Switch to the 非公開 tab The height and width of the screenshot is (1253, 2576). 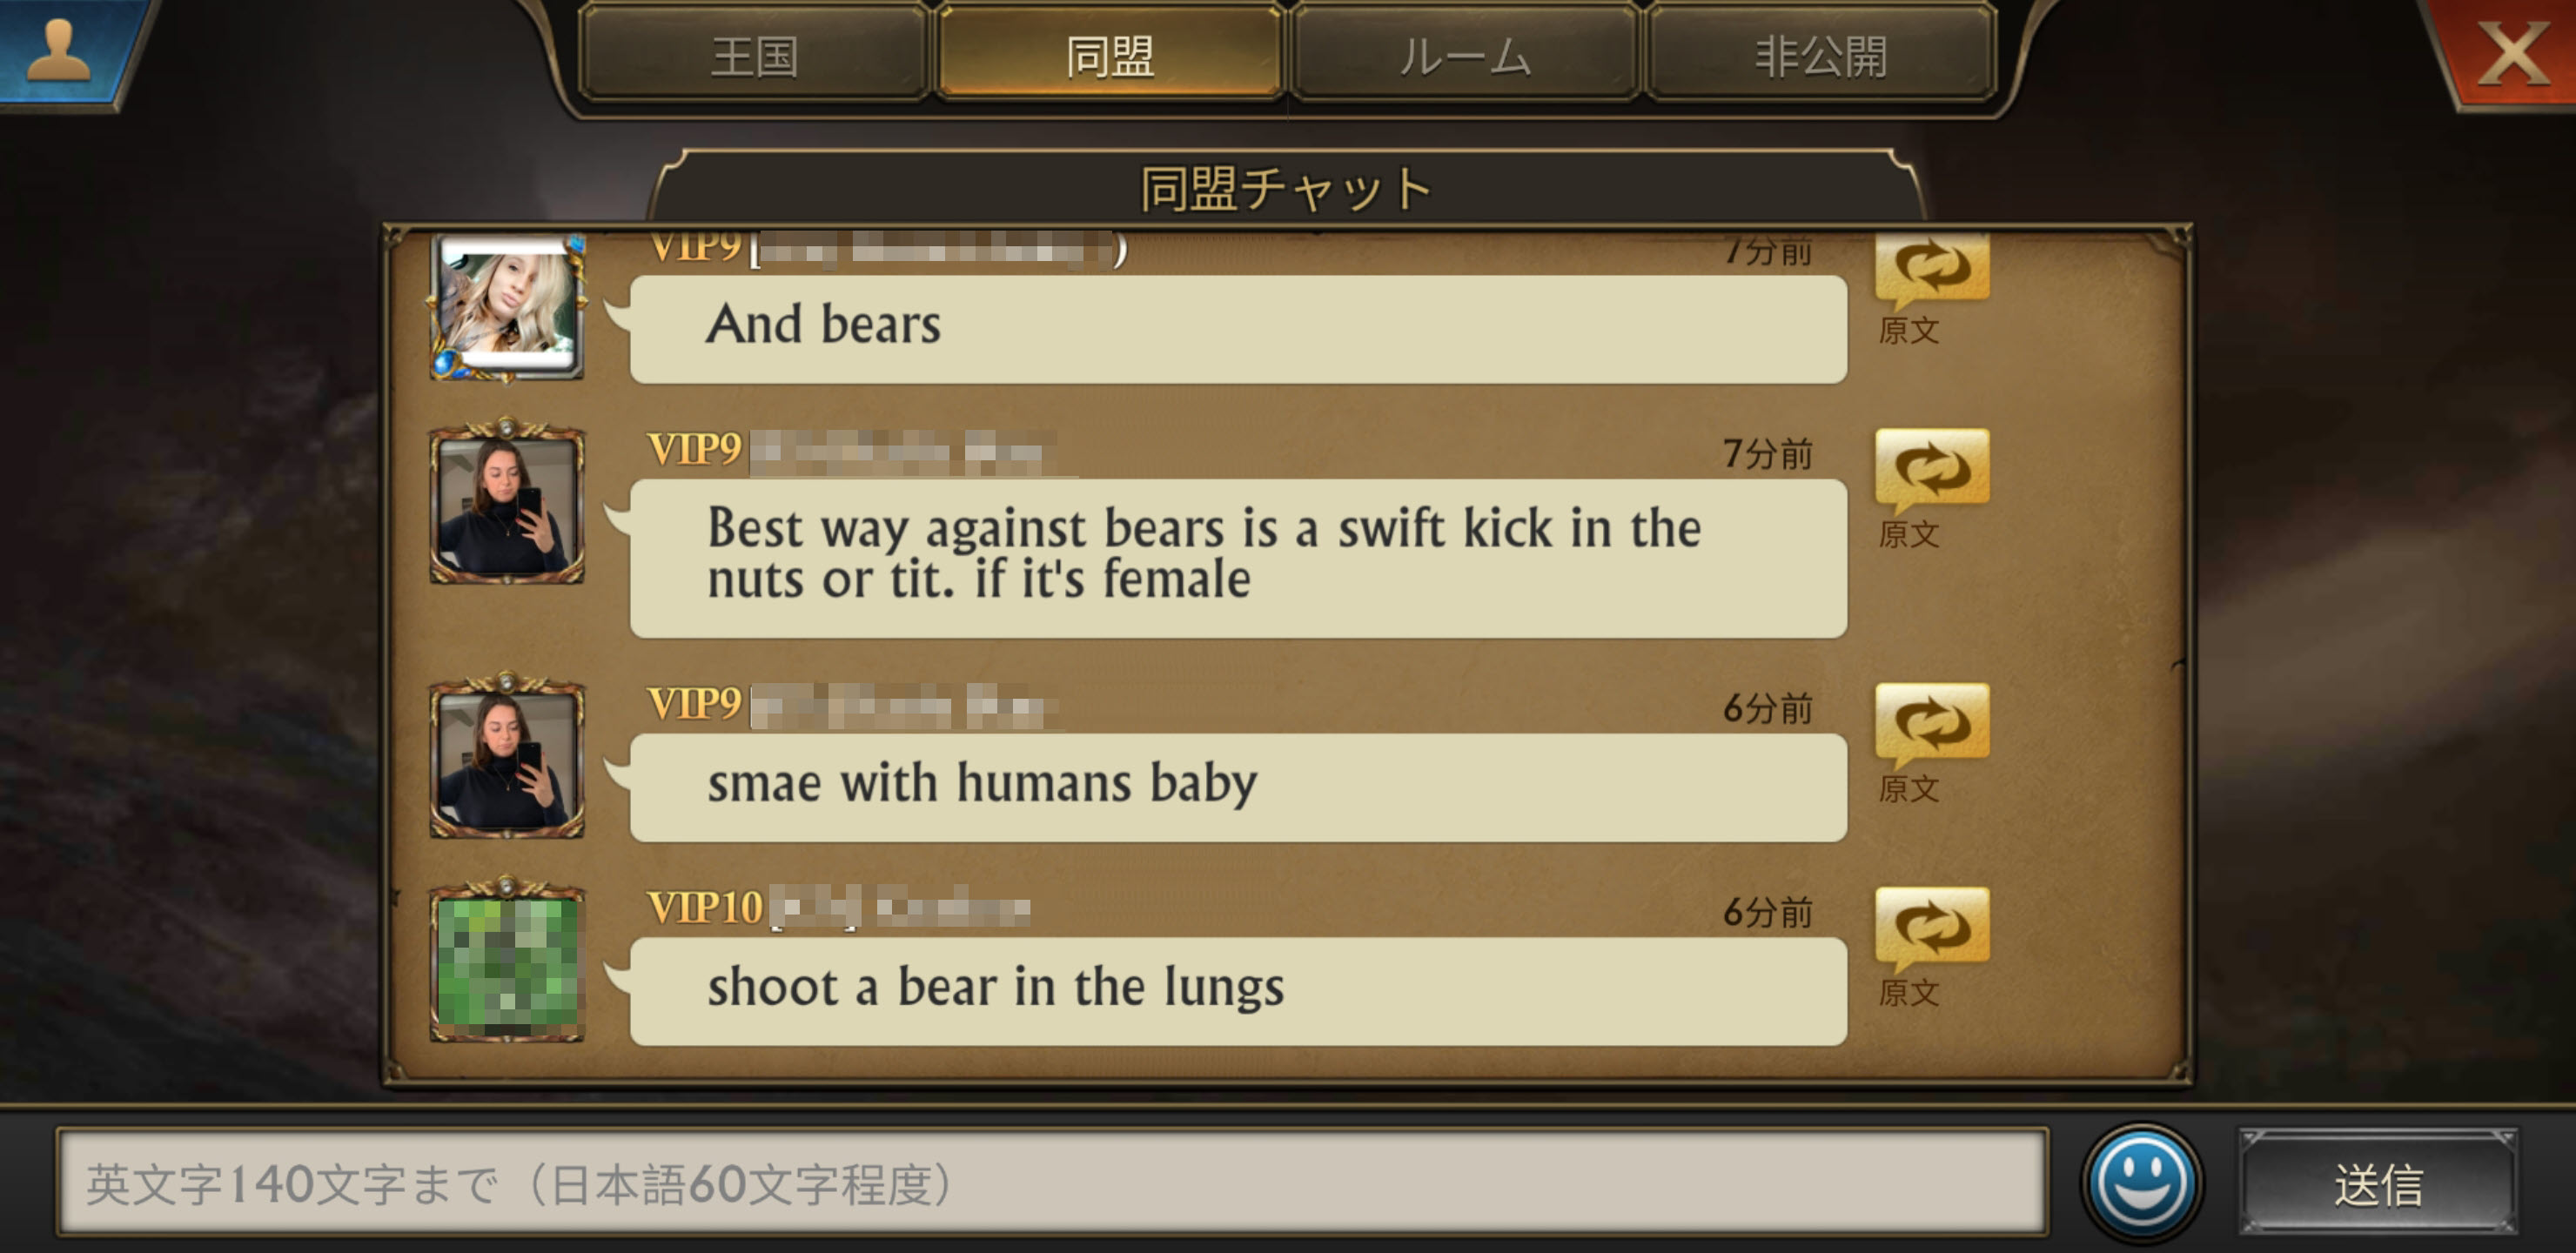1821,54
